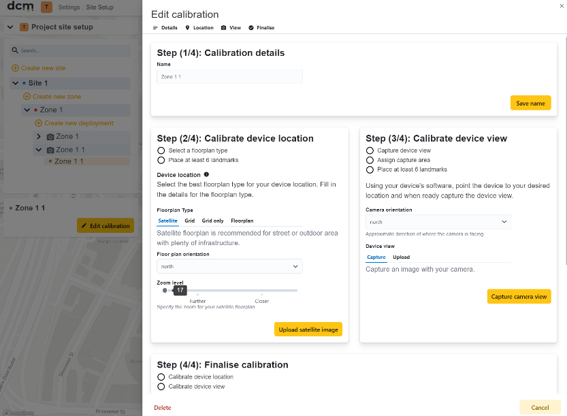Click the plus icon for Create new deployment
This screenshot has height=416, width=567.
[x=38, y=123]
